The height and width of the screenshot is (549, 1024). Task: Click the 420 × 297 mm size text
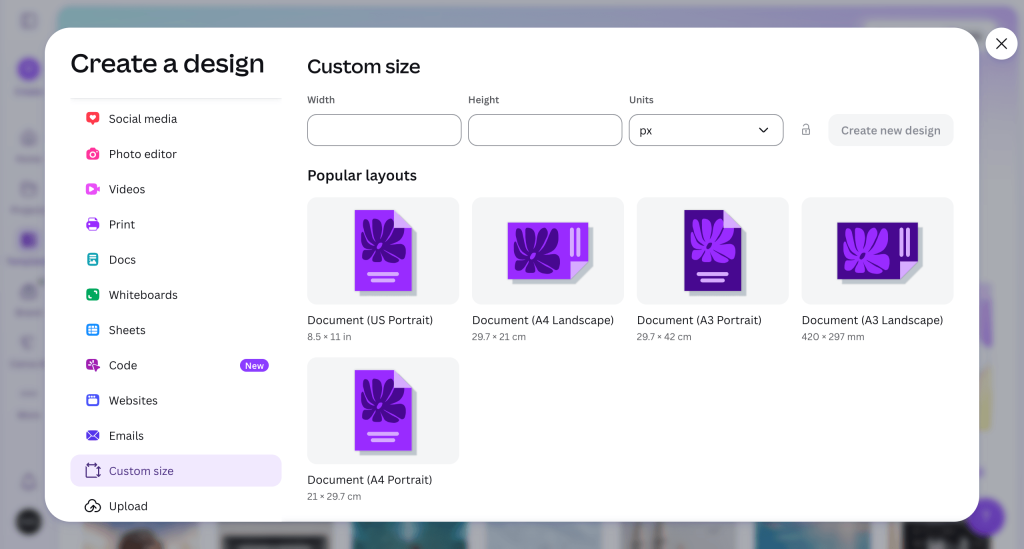tap(833, 337)
